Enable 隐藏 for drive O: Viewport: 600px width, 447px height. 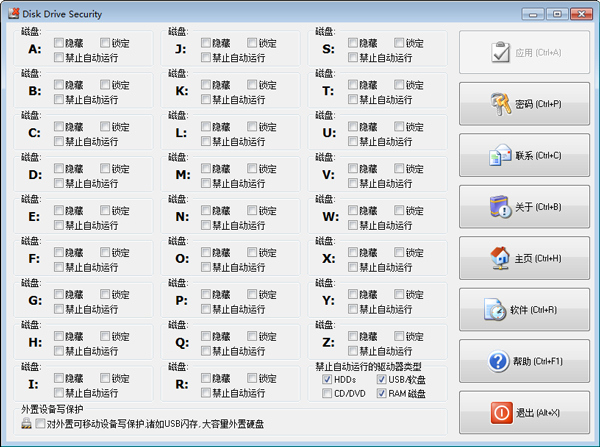pos(206,252)
